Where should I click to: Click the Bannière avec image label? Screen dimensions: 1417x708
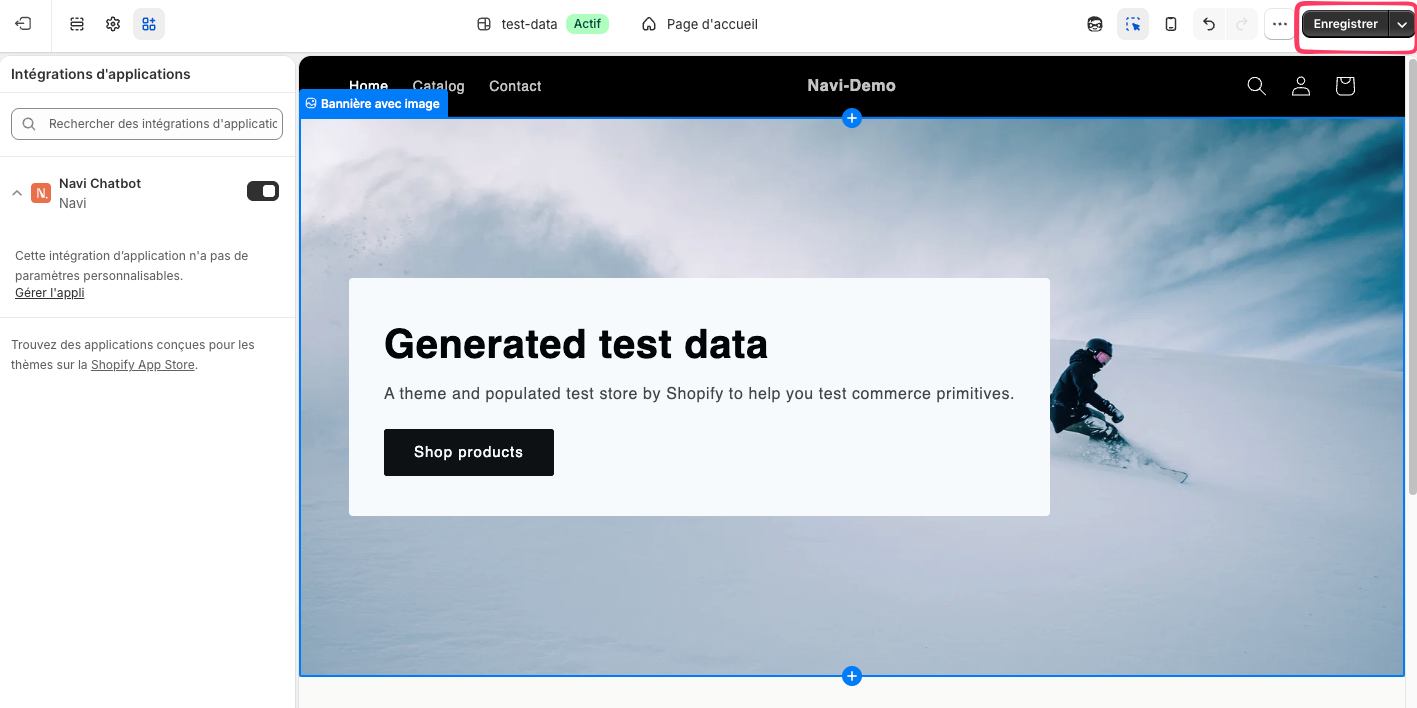(373, 103)
